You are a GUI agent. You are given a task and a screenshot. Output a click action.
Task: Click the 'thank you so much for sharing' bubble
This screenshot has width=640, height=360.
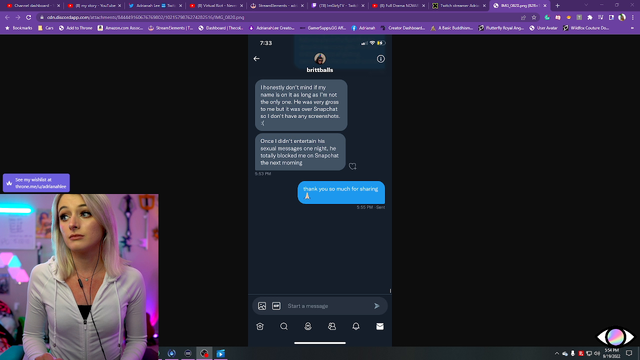341,192
